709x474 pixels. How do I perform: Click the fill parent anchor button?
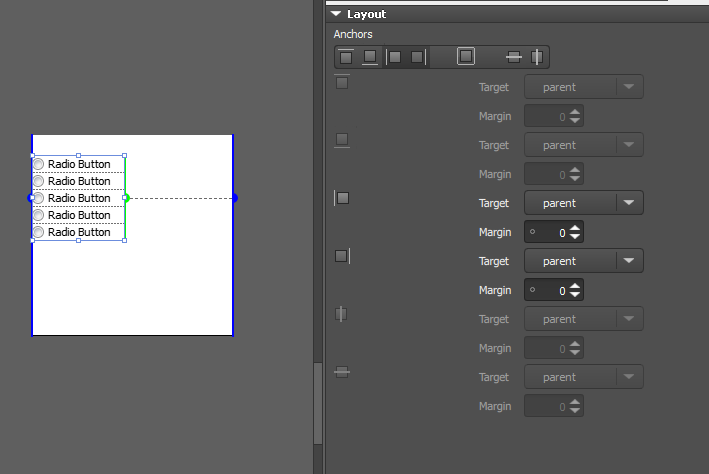pyautogui.click(x=466, y=57)
